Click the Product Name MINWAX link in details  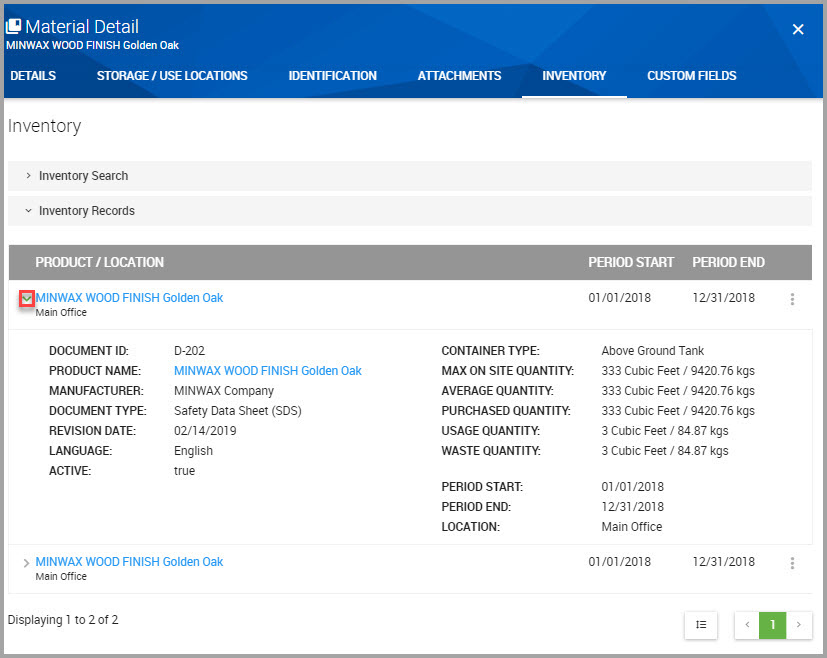click(267, 371)
